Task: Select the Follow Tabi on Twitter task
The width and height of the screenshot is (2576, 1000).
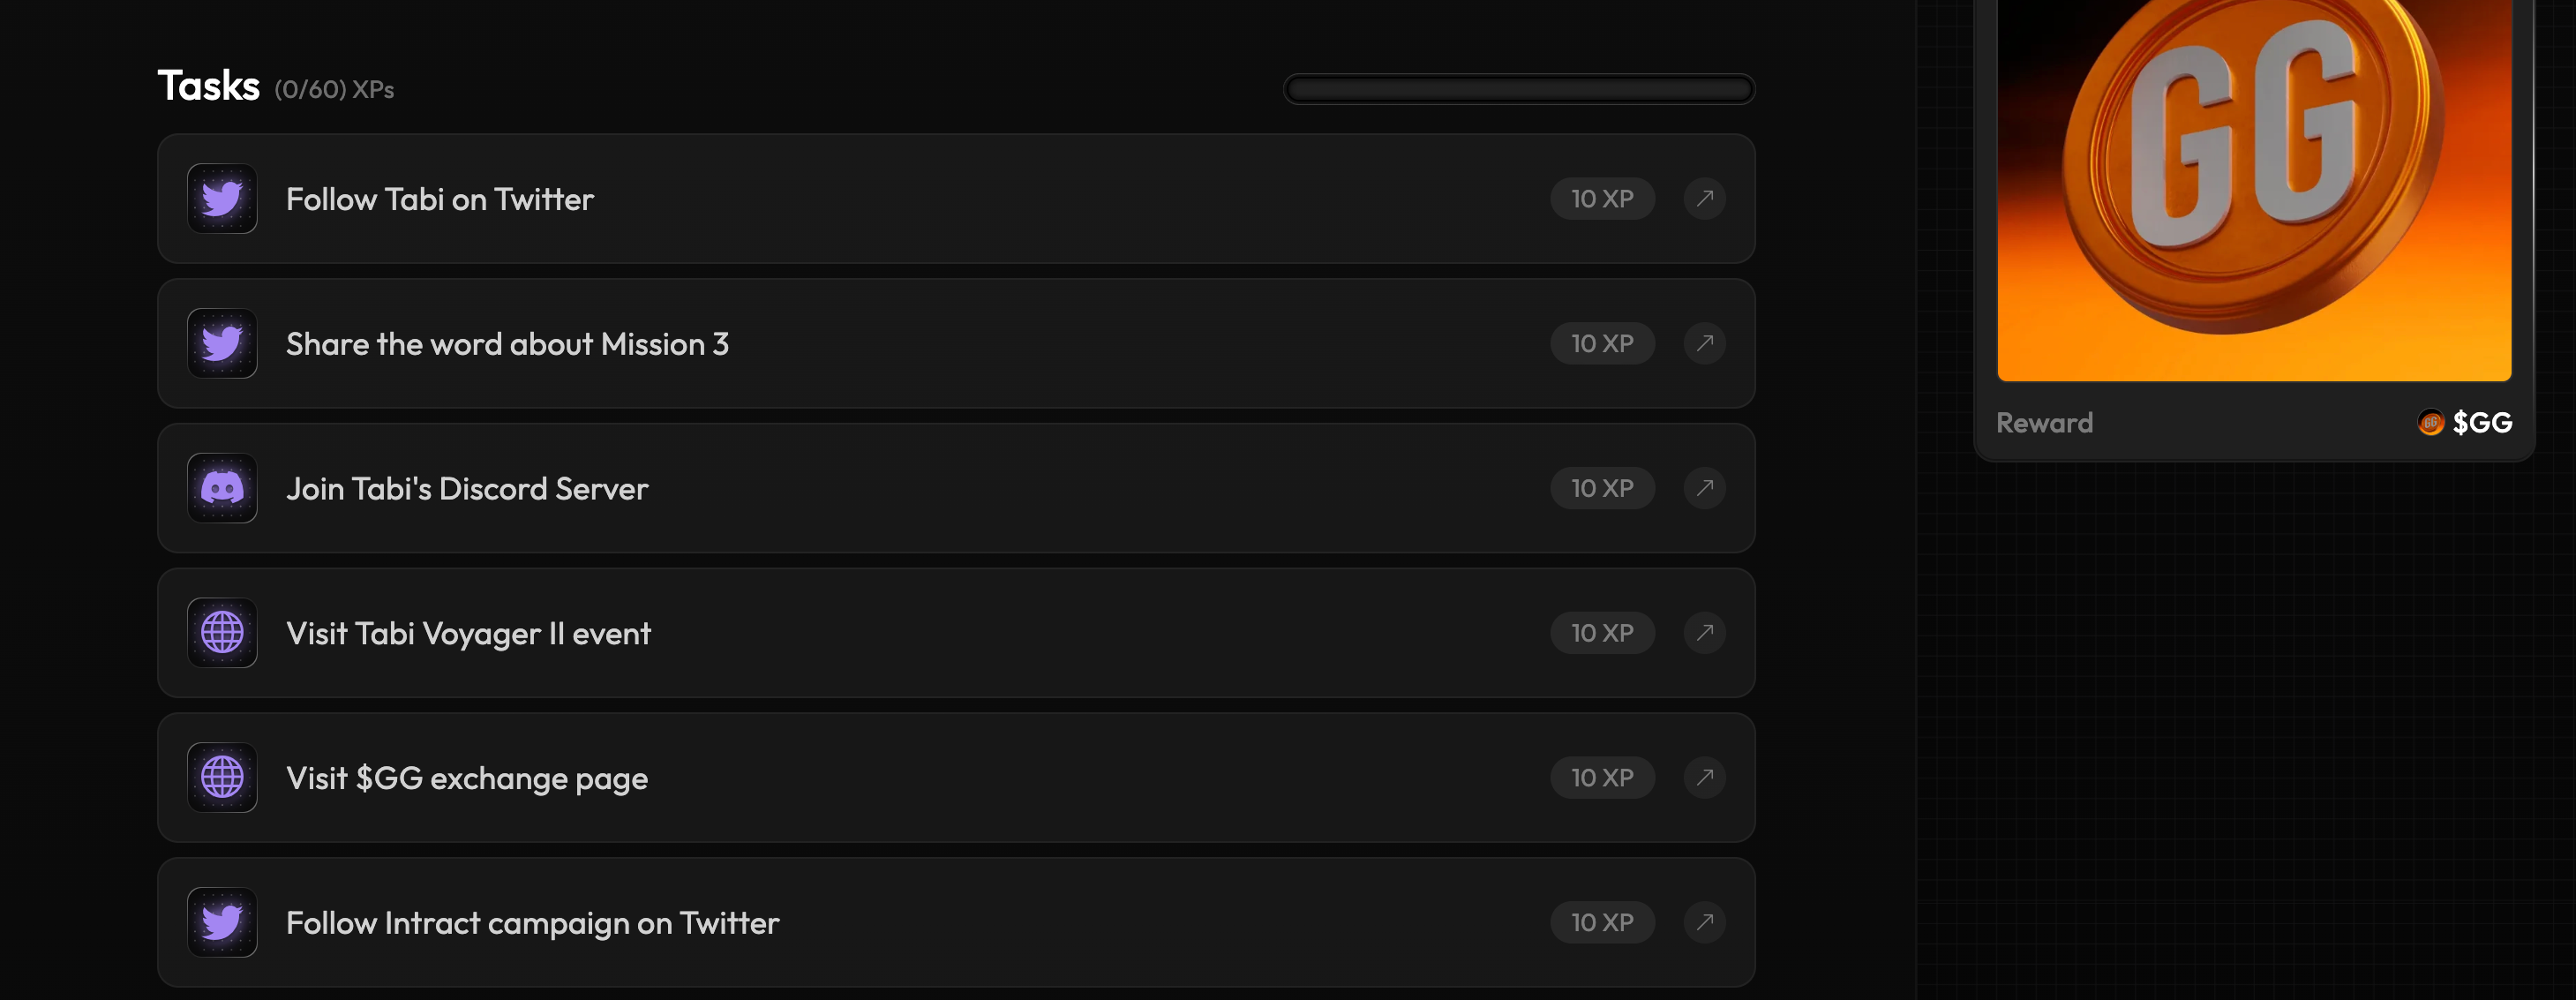Action: 440,200
